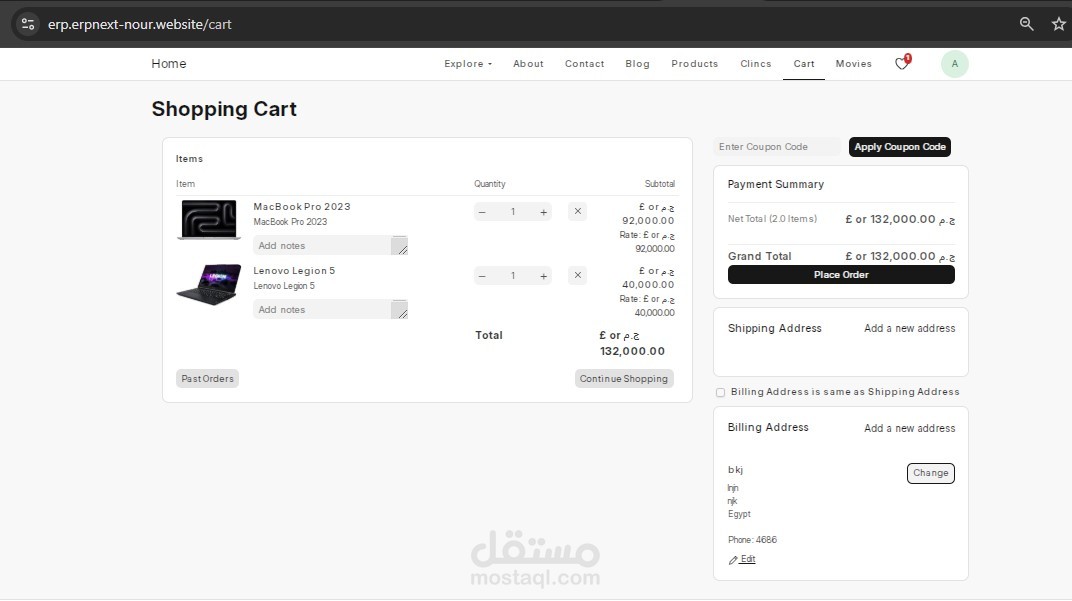This screenshot has height=601, width=1072.
Task: Click the Lenovo Legion 5 item title
Action: click(x=294, y=271)
